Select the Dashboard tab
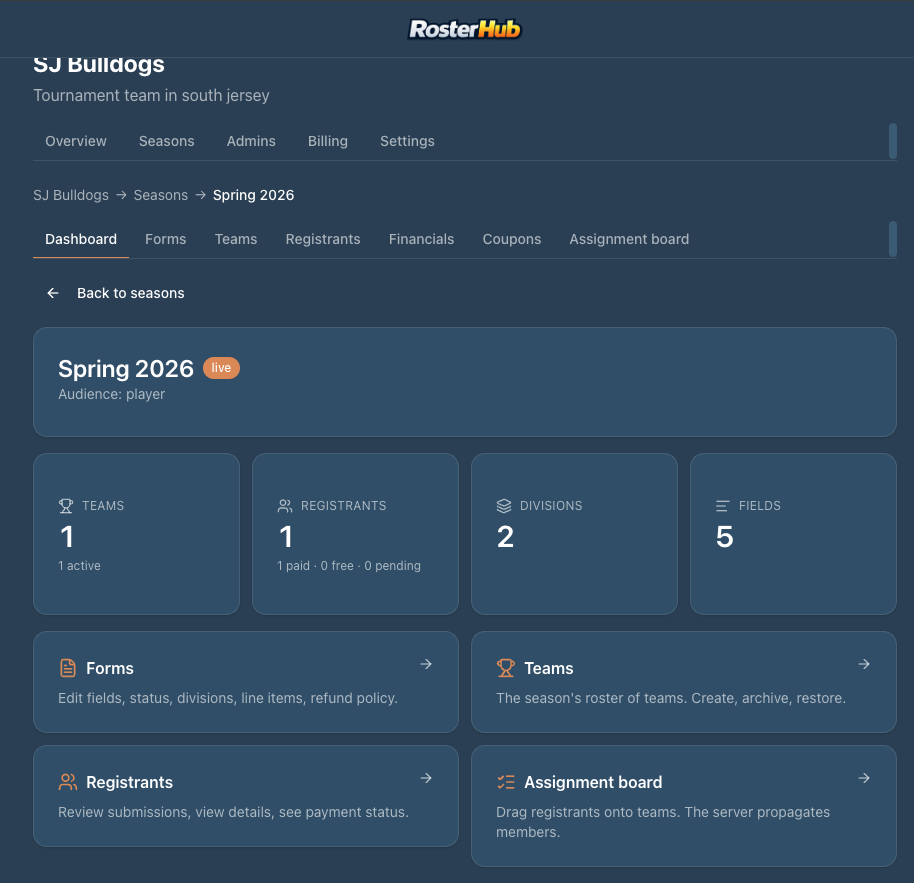This screenshot has height=883, width=914. pyautogui.click(x=81, y=239)
